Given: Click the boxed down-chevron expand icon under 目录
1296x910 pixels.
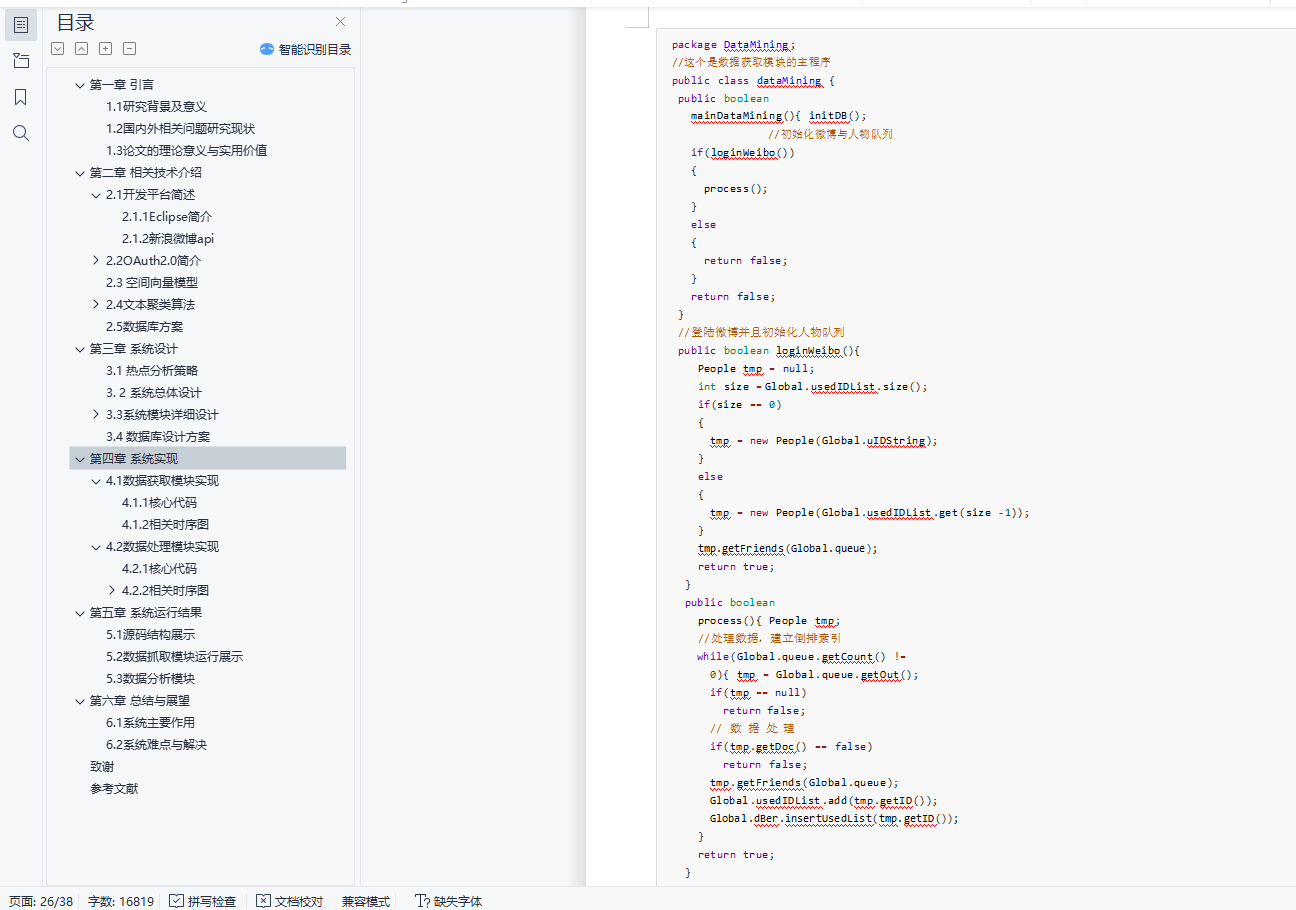Looking at the screenshot, I should pyautogui.click(x=57, y=49).
